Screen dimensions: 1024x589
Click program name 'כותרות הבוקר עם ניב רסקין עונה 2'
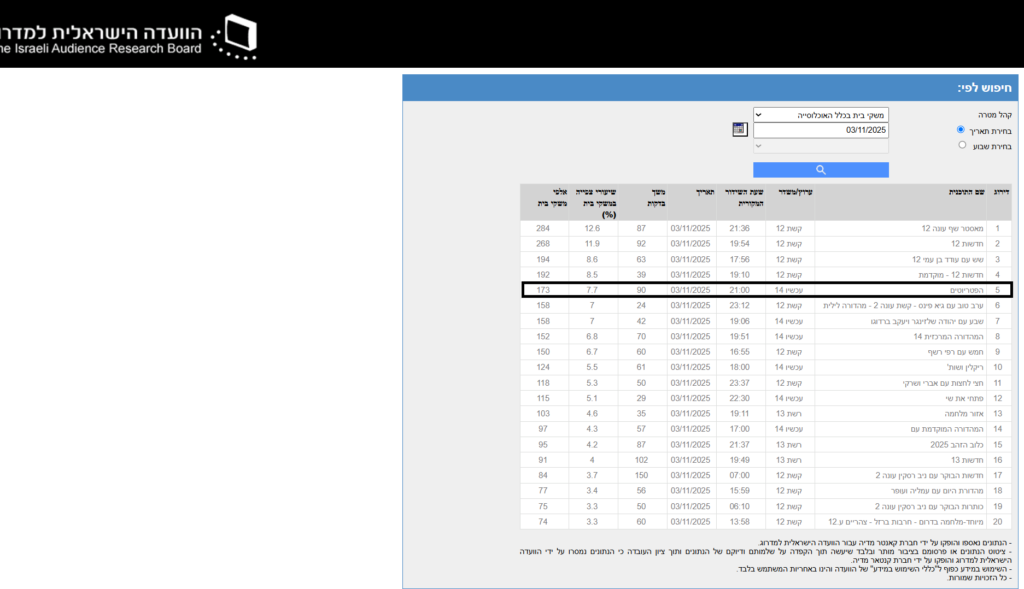tap(929, 506)
